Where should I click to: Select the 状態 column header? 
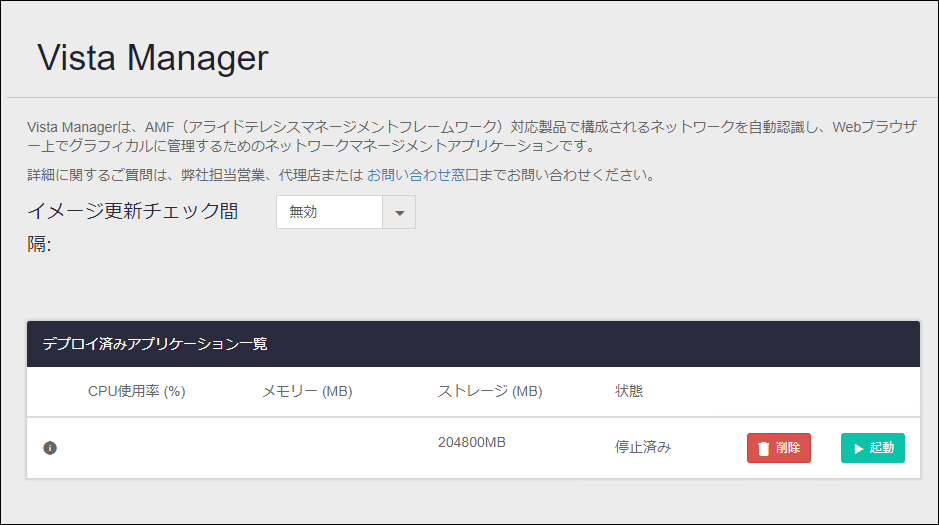click(629, 391)
